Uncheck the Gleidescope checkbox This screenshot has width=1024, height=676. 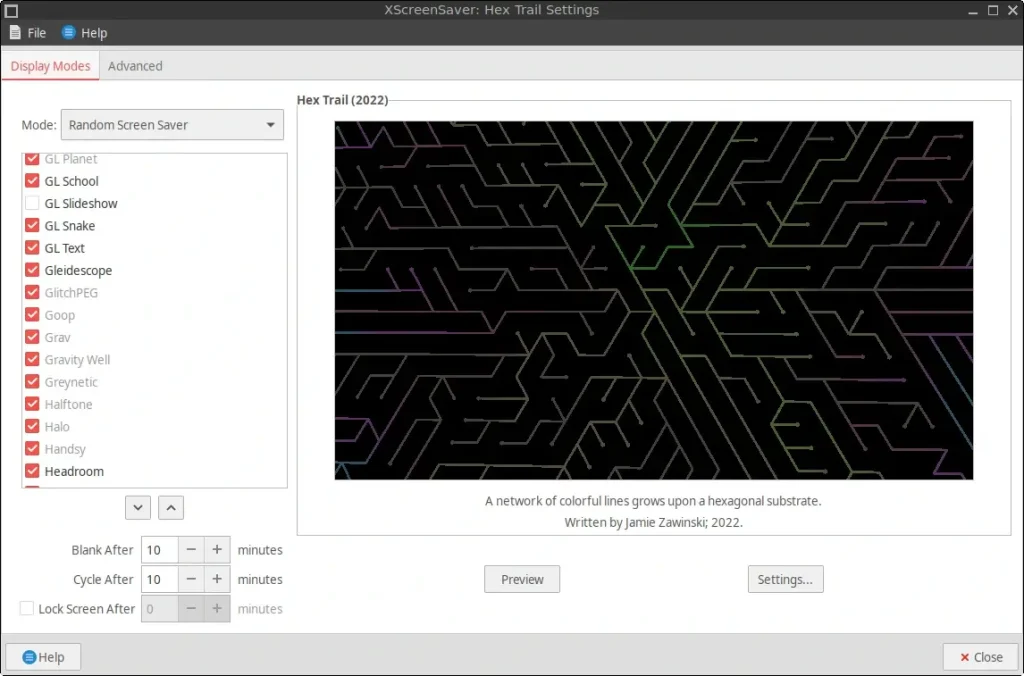coord(32,269)
